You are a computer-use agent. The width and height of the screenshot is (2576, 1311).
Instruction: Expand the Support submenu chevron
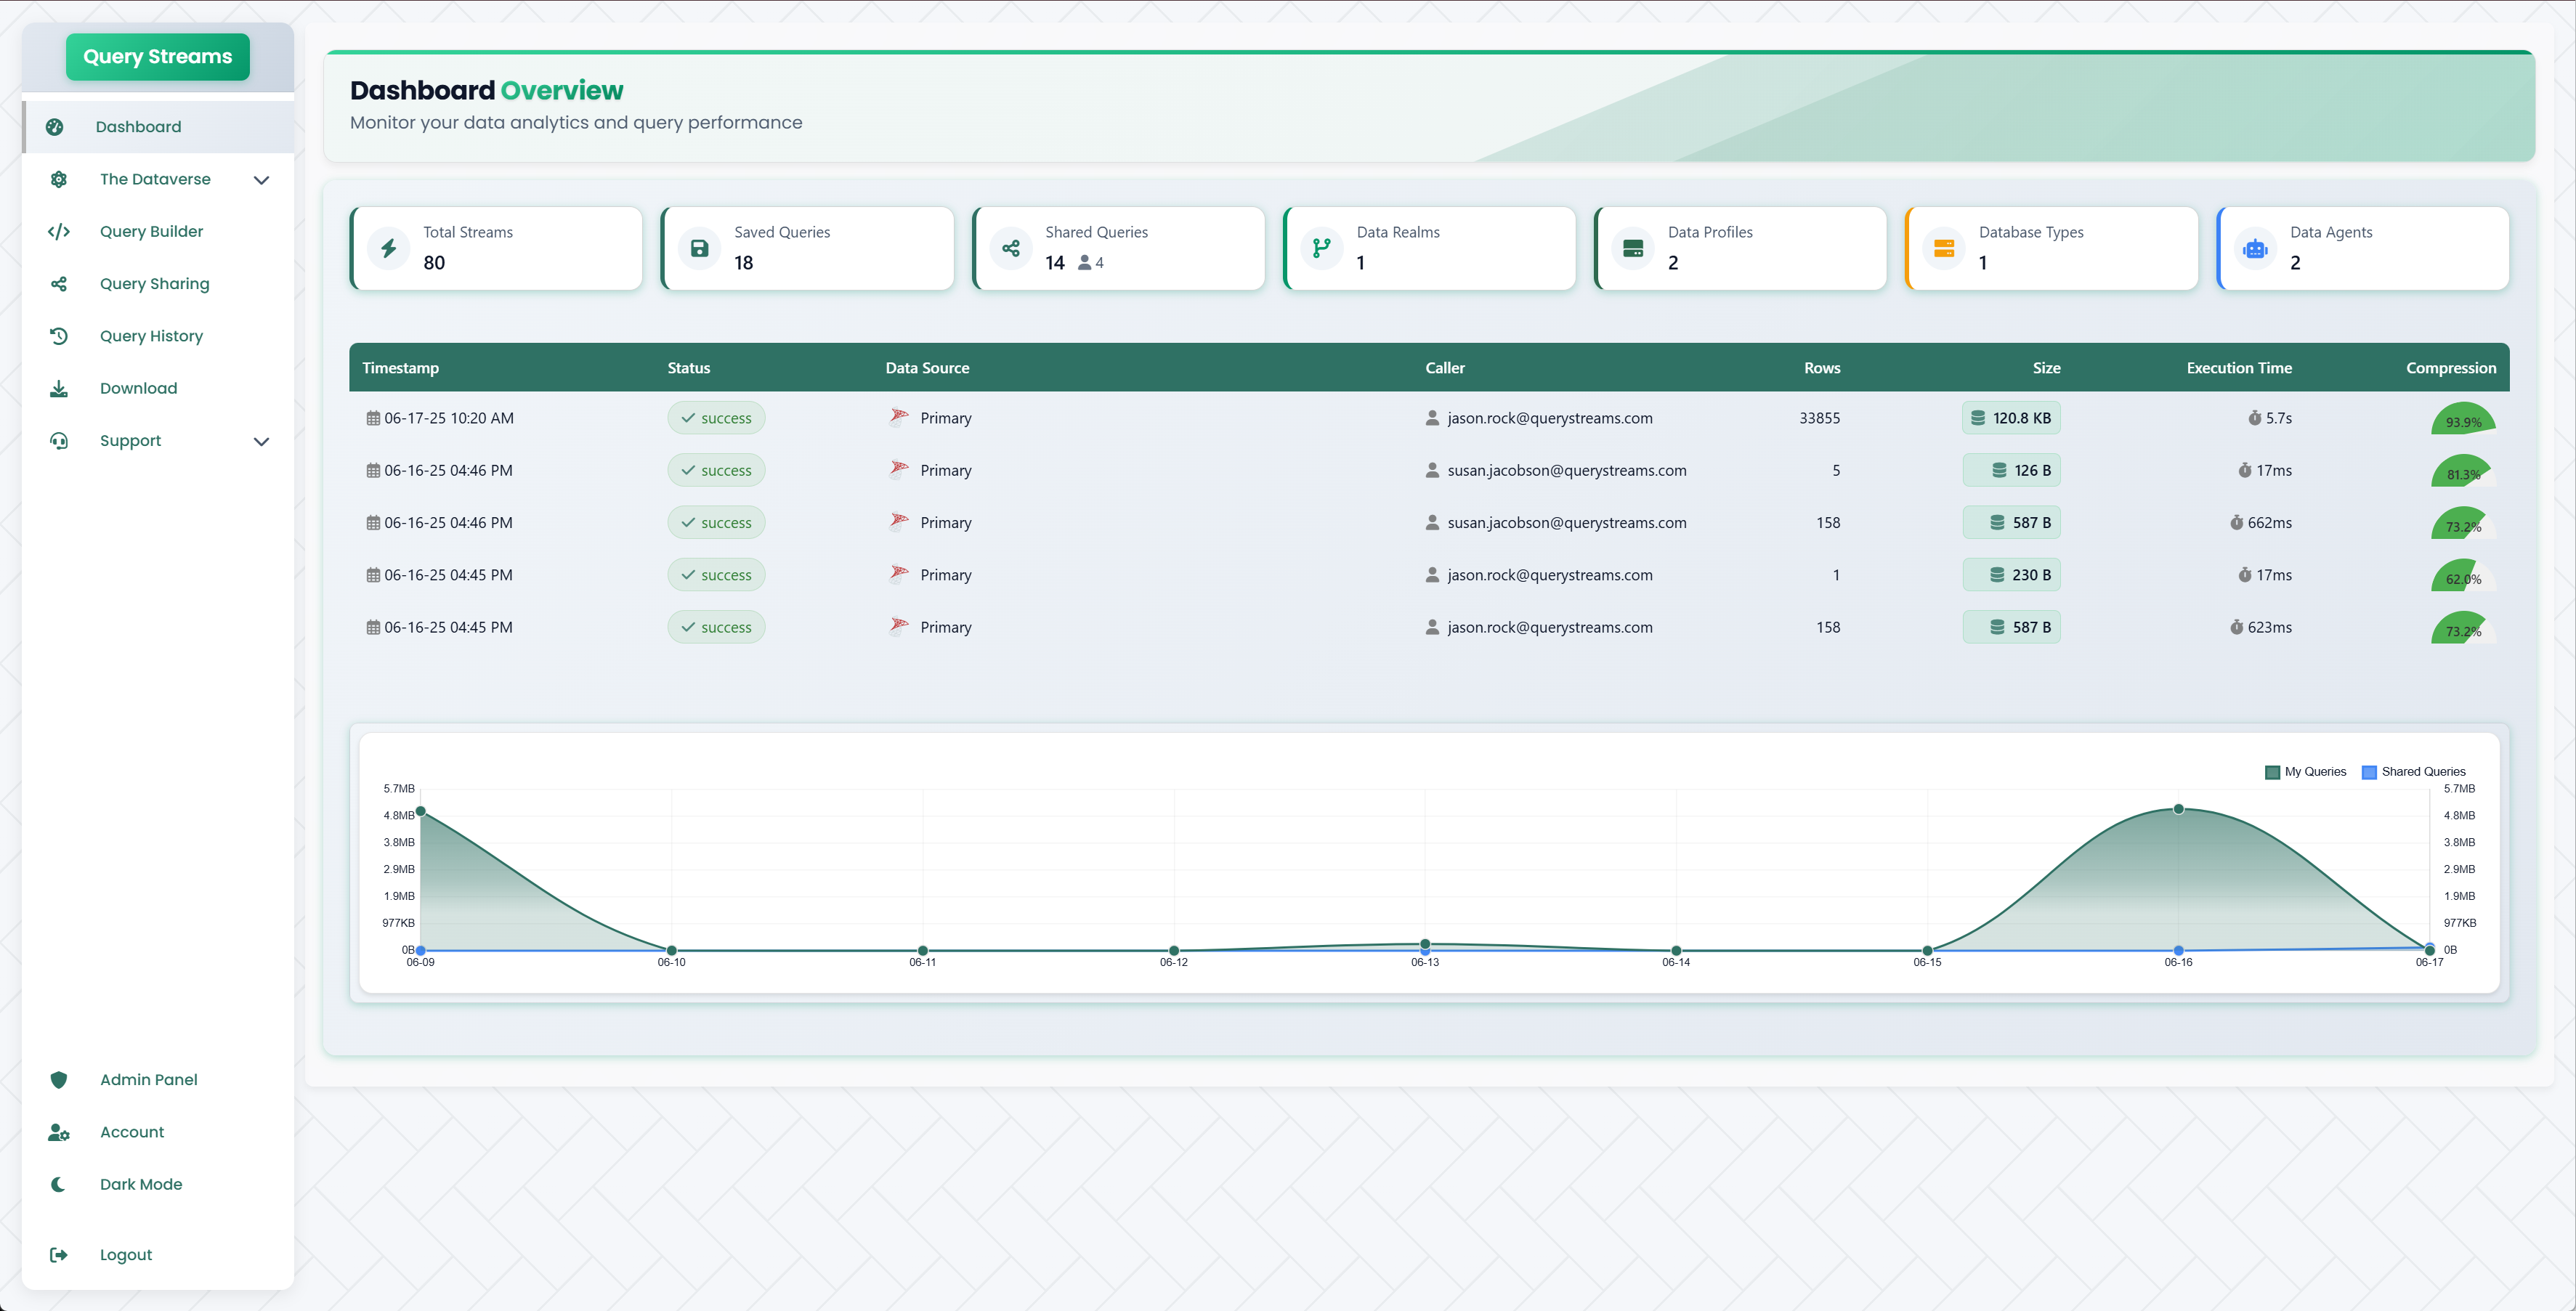tap(262, 441)
